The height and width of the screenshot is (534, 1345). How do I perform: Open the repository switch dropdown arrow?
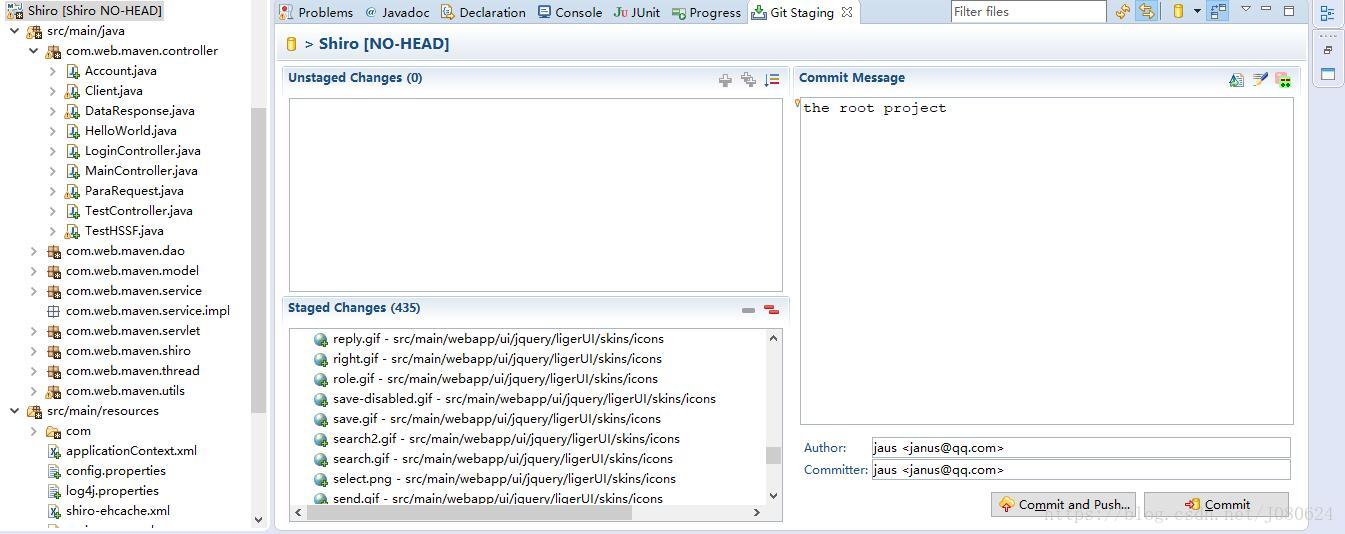[1197, 12]
